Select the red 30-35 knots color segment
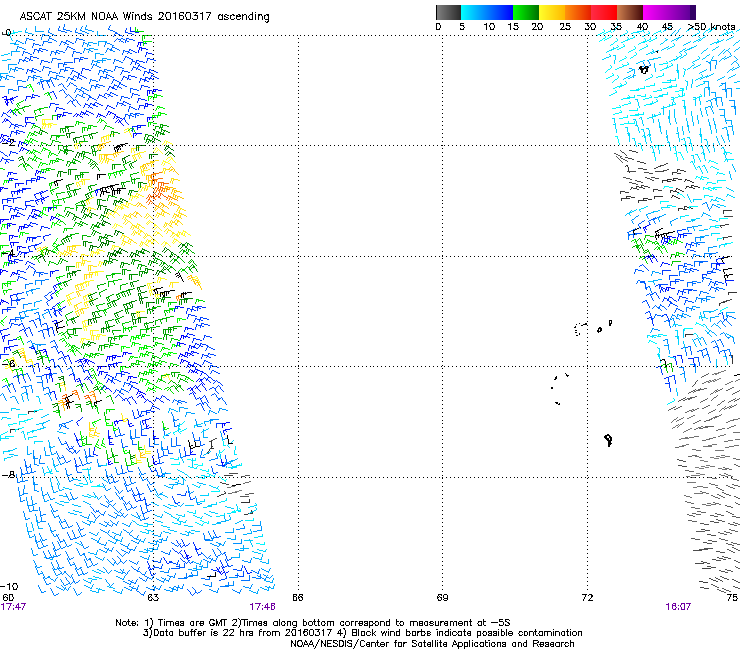This screenshot has width=740, height=650. pos(604,12)
